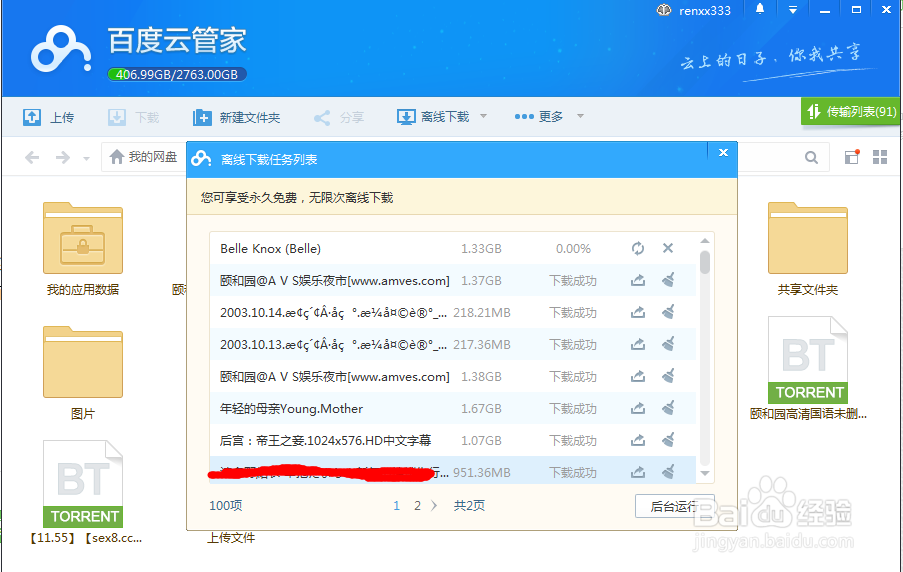
Task: Expand the navigation history dropdown arrow
Action: pyautogui.click(x=86, y=158)
